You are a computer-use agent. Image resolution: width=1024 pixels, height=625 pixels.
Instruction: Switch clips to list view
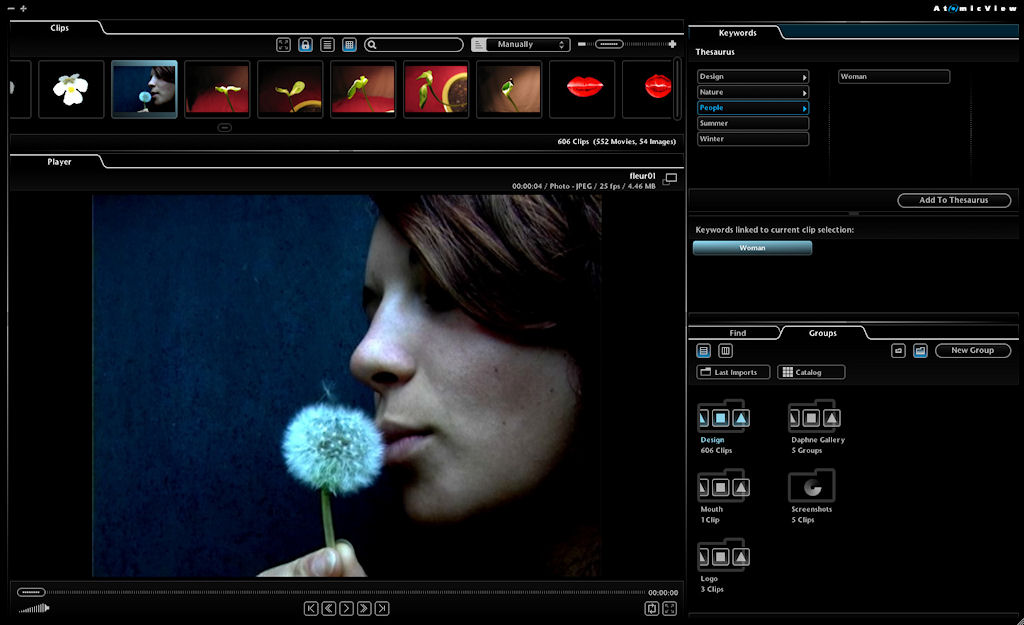(x=327, y=45)
